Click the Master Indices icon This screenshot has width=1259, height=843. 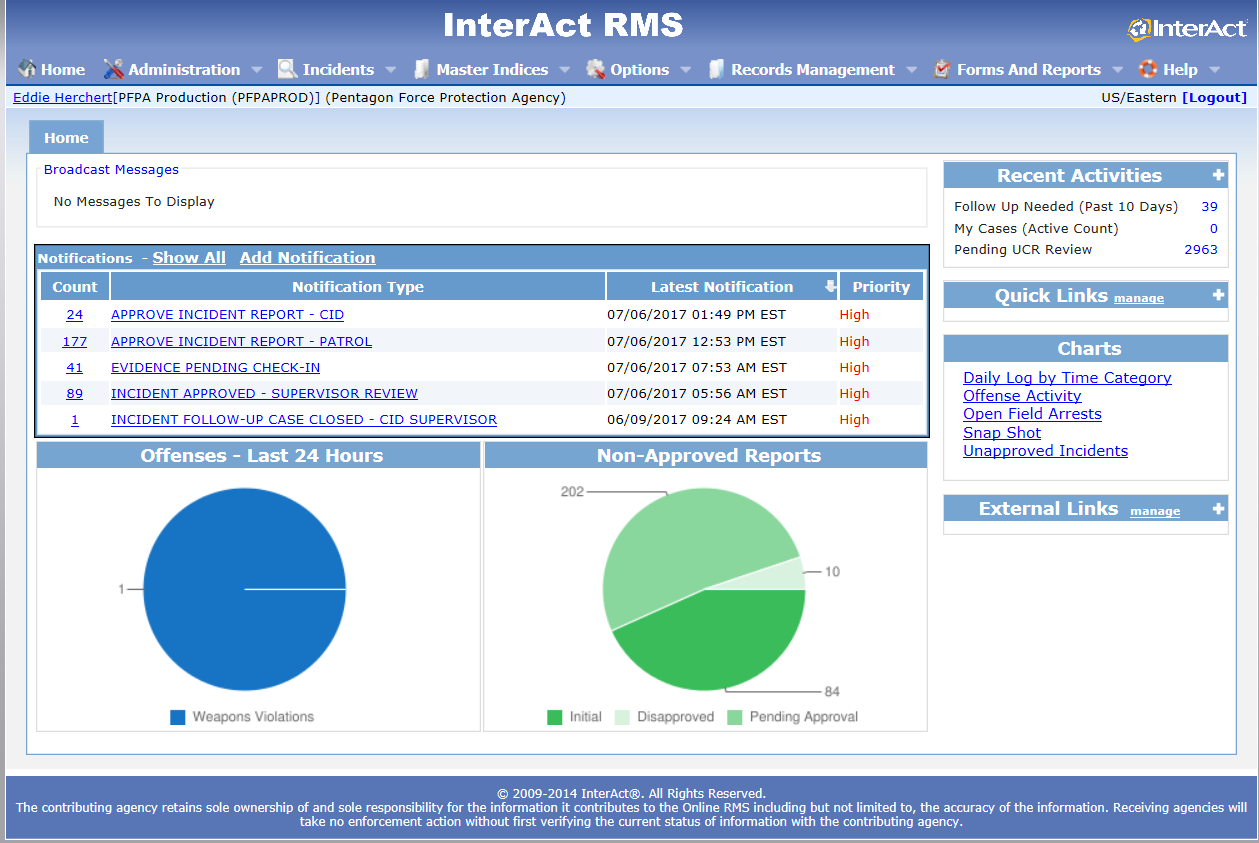422,69
